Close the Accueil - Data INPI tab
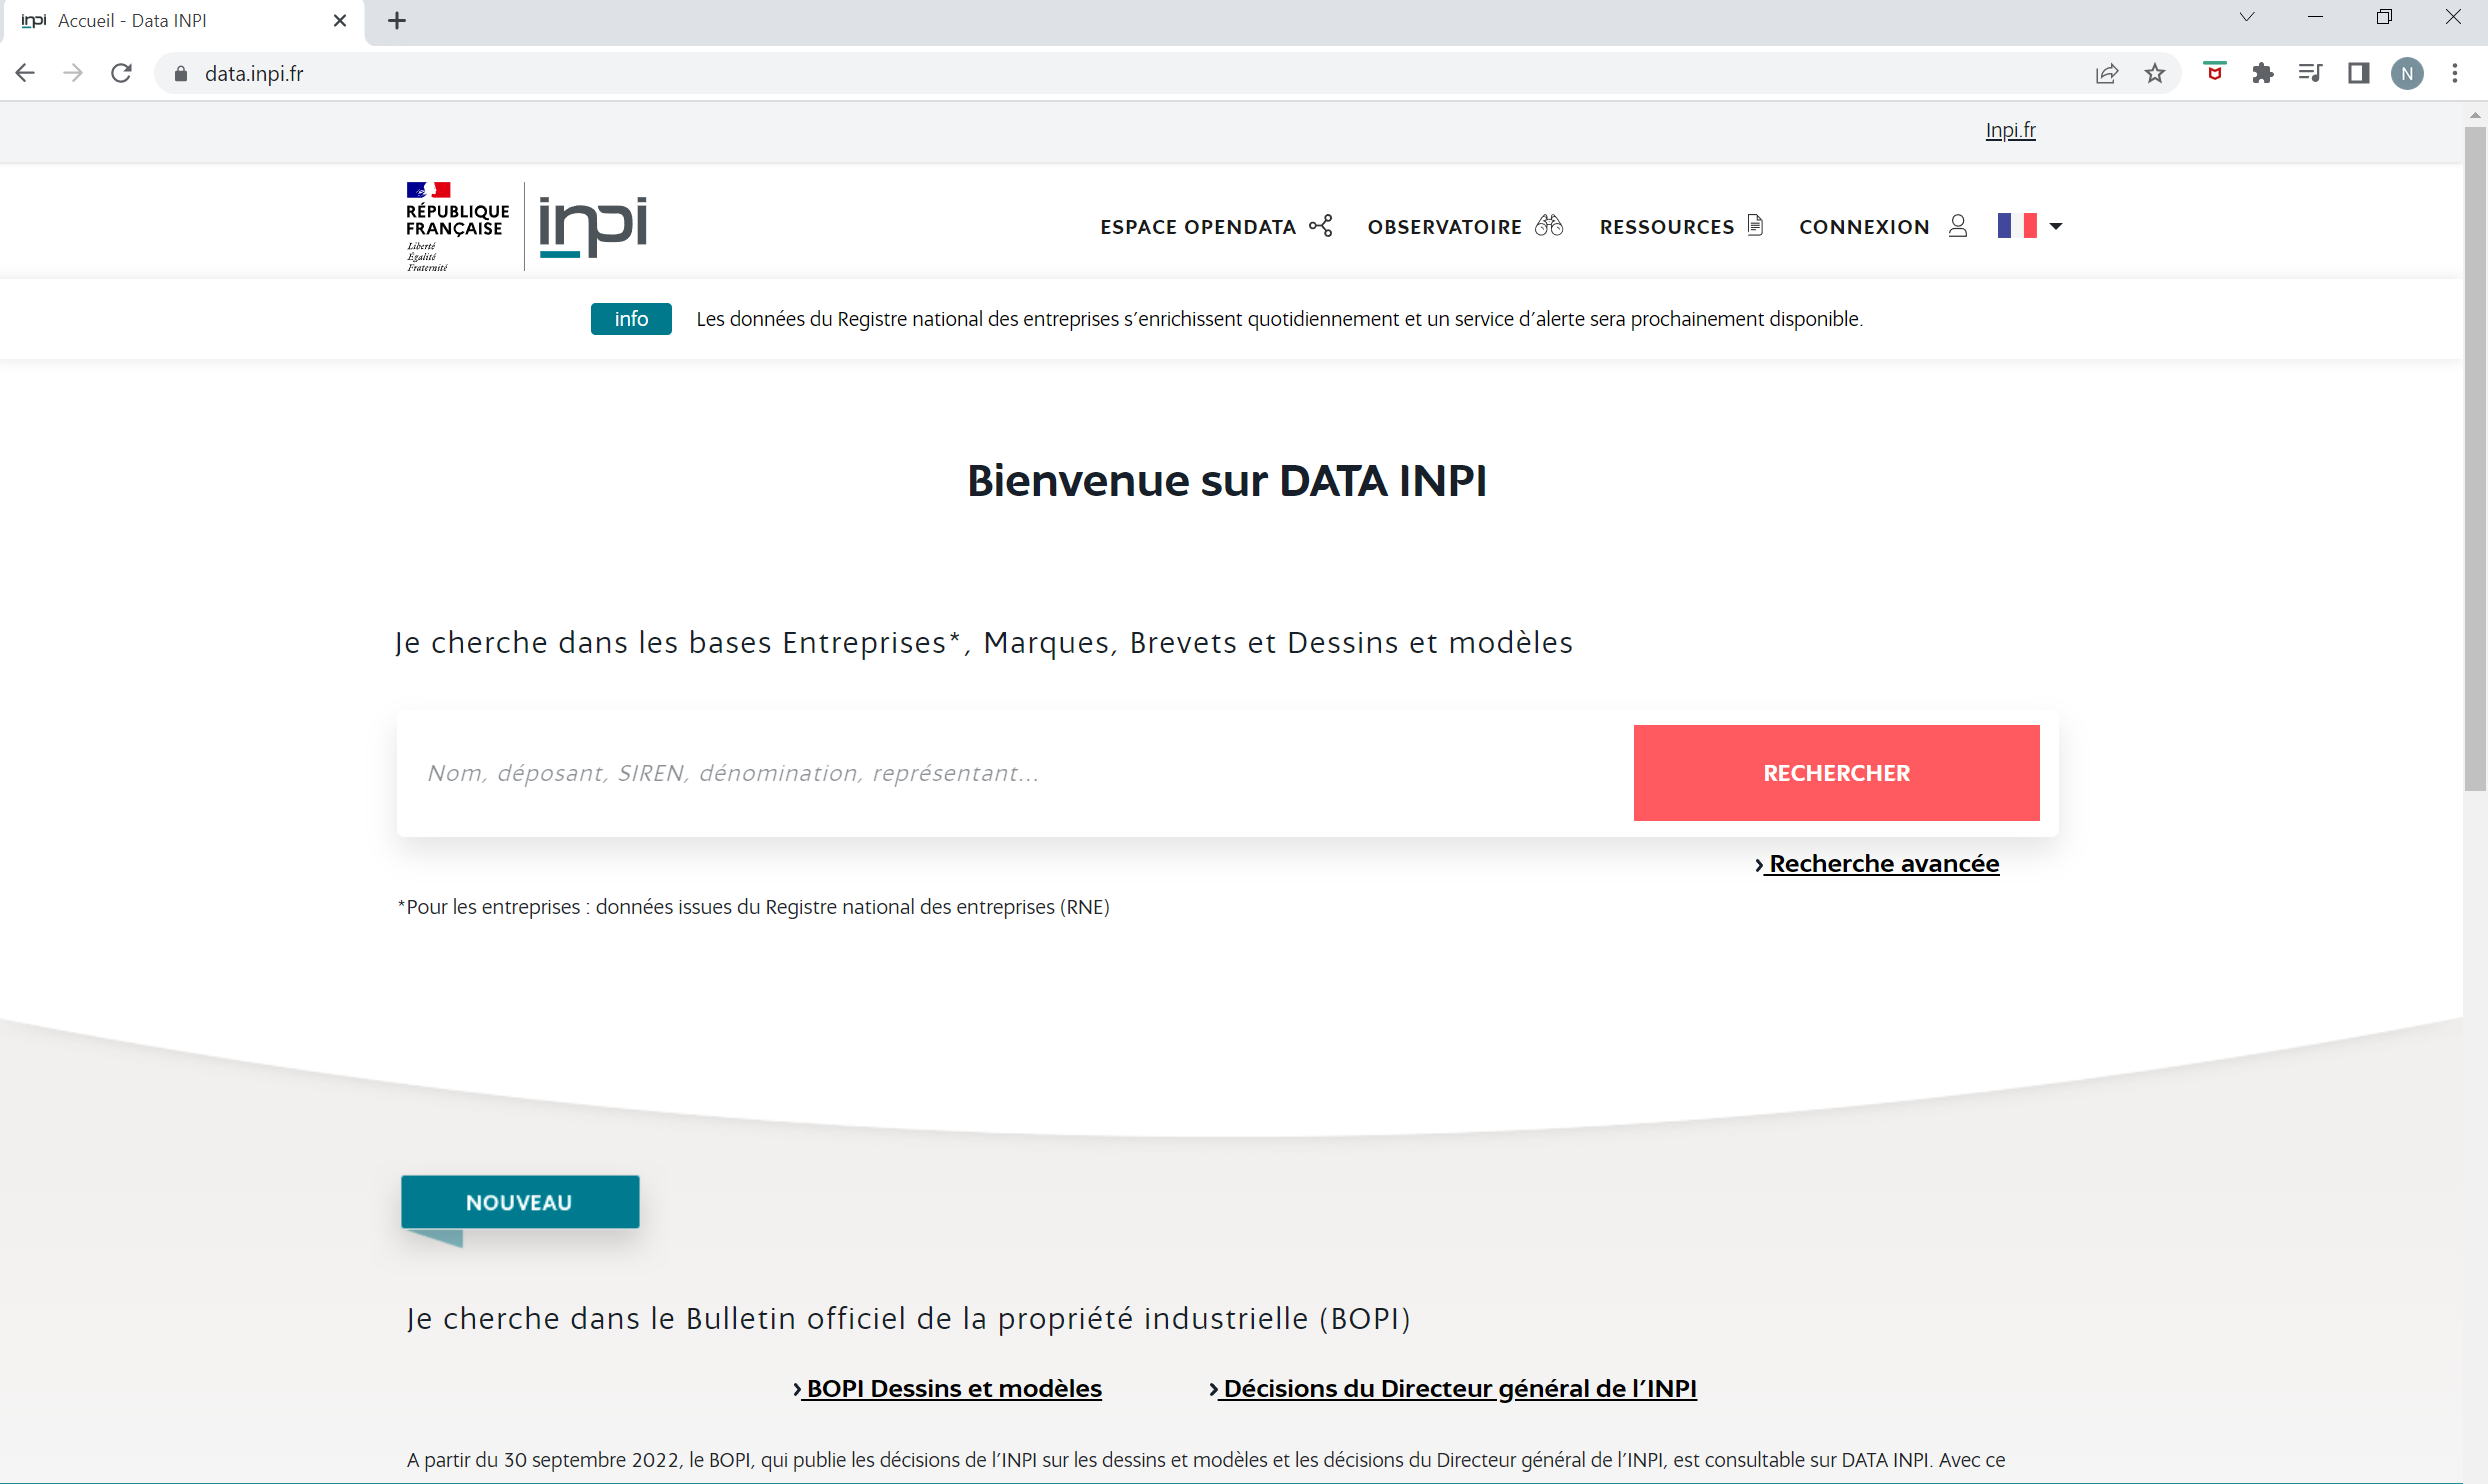Viewport: 2488px width, 1484px height. 340,20
